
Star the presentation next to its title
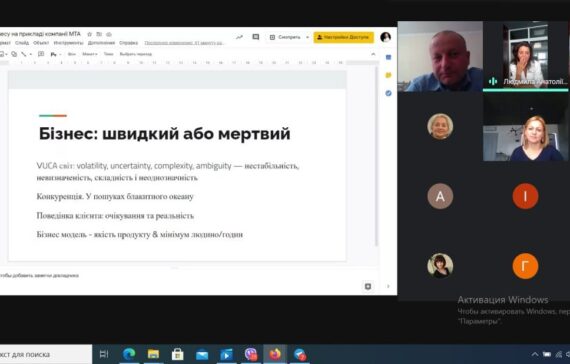tap(89, 34)
